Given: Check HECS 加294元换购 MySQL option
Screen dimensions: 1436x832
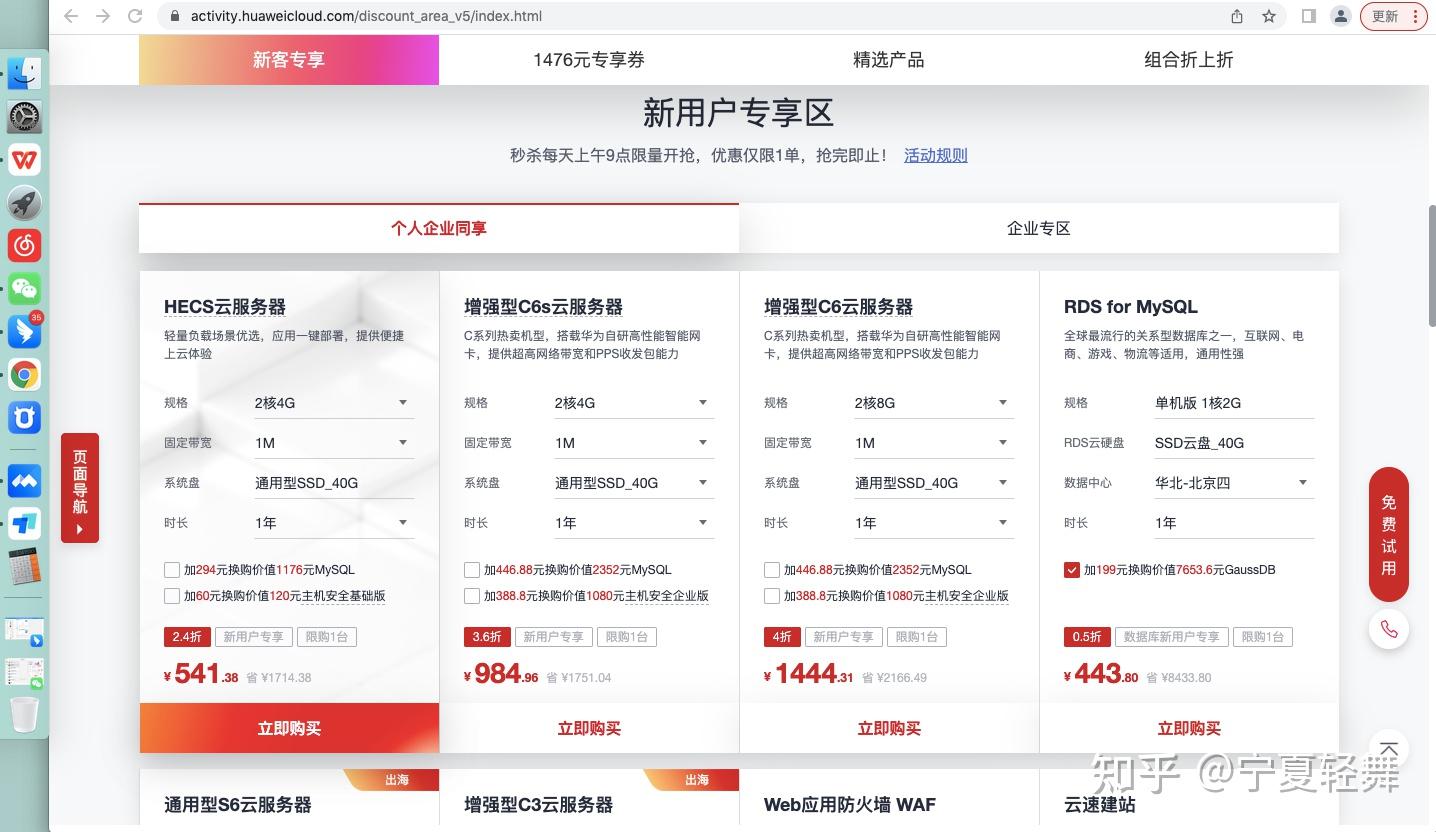Looking at the screenshot, I should [x=172, y=570].
